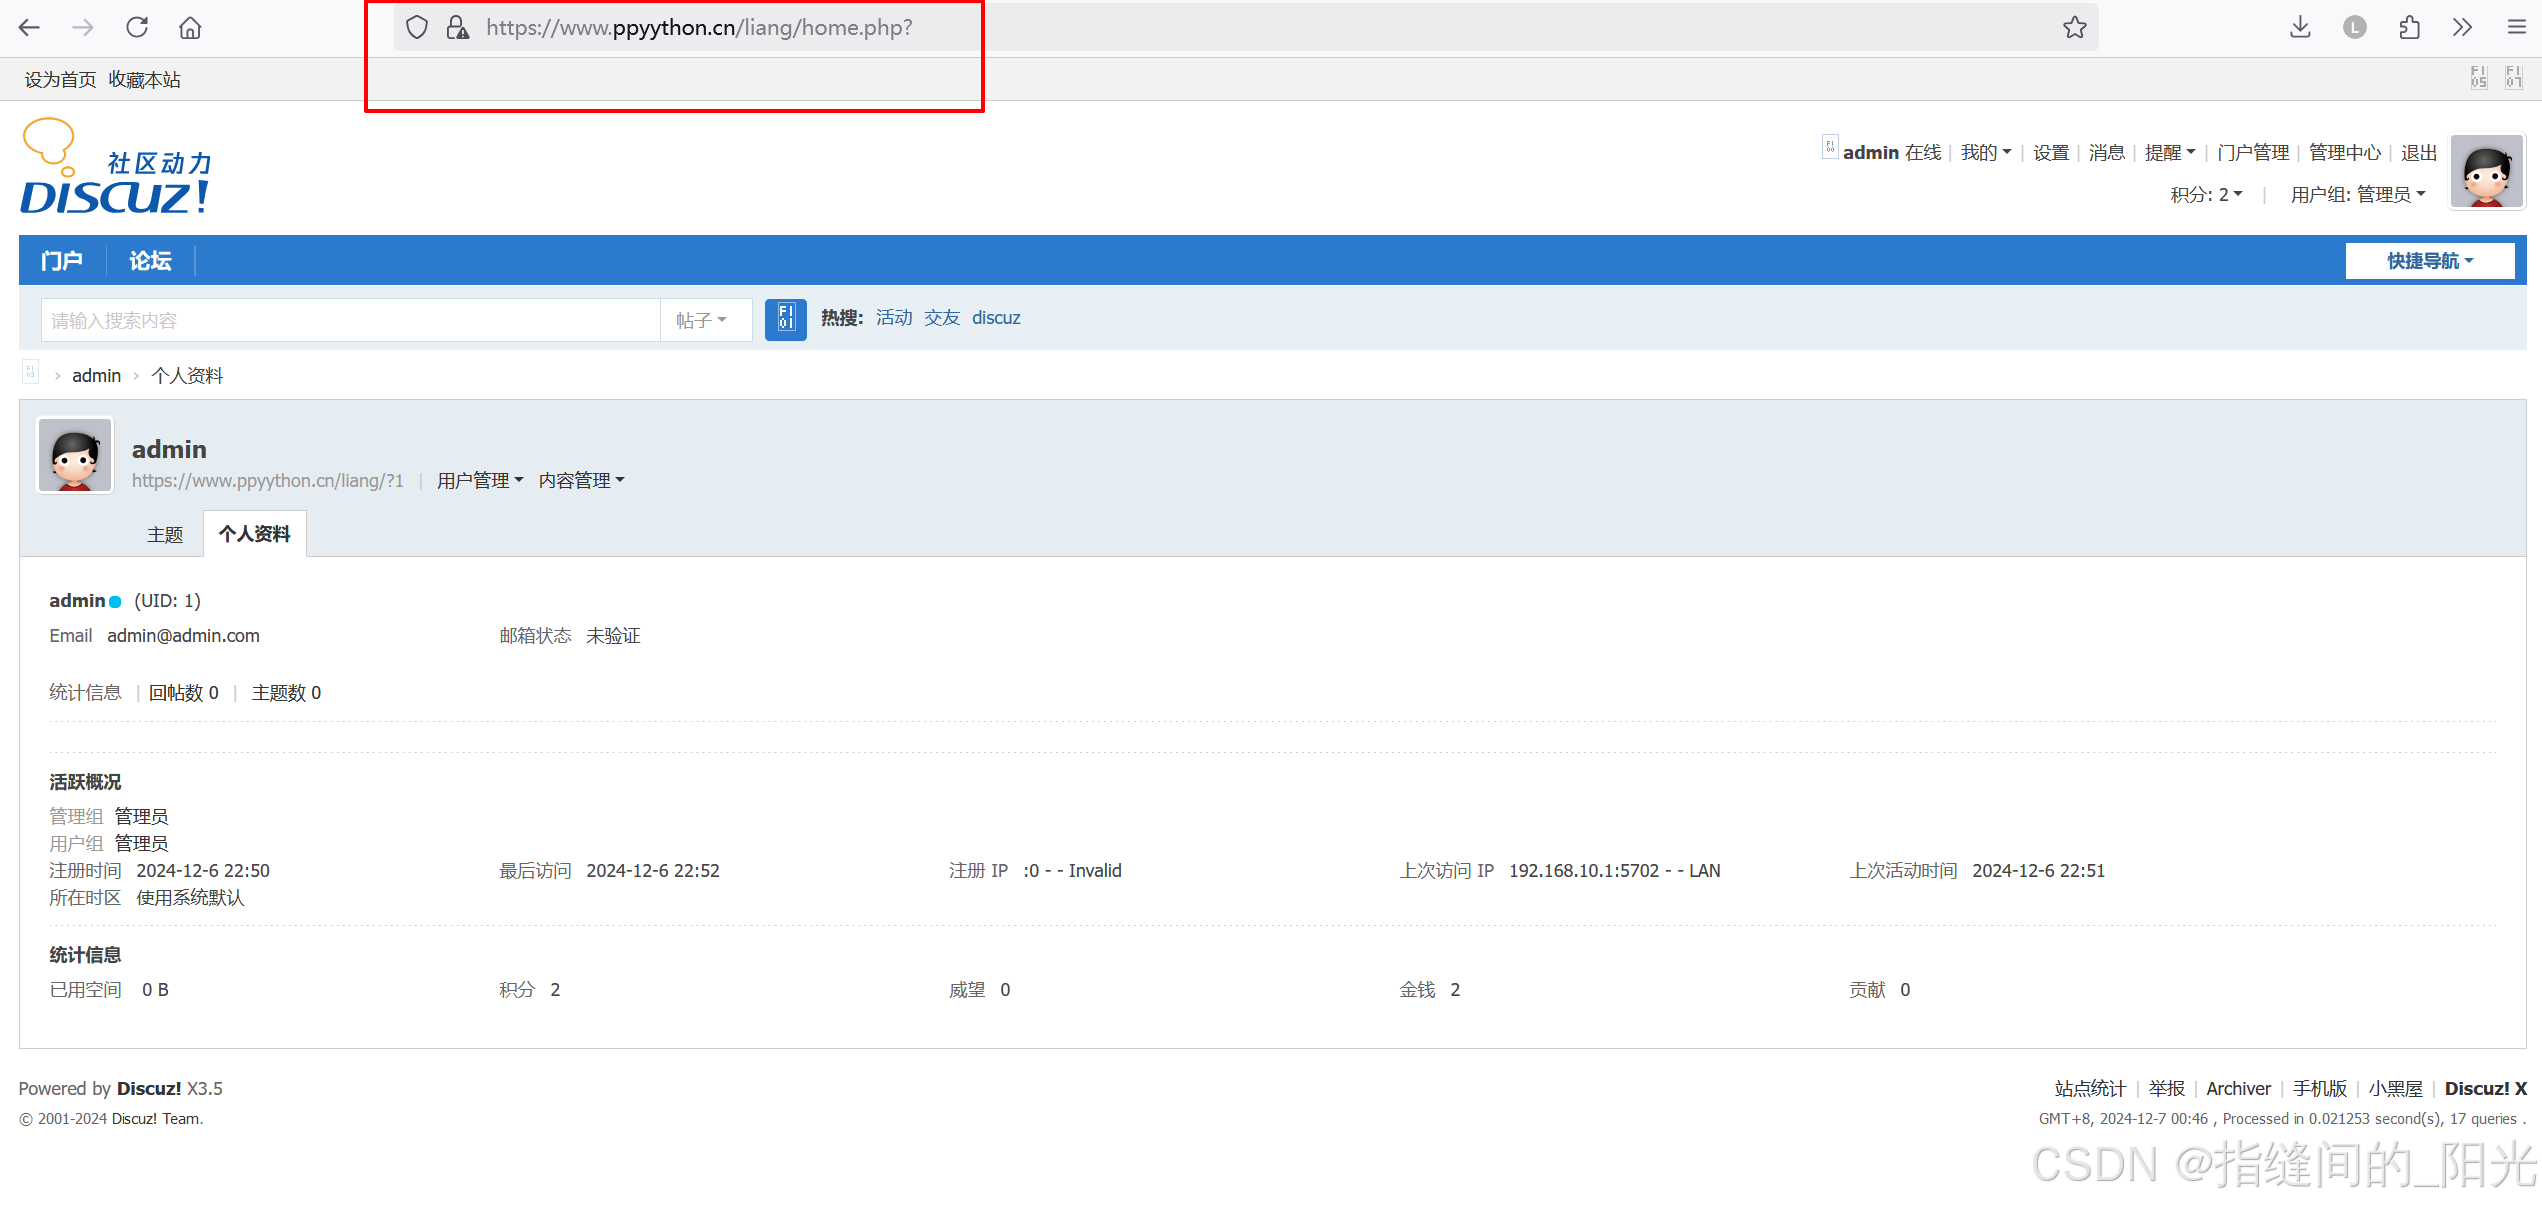Click admin avatar thumbnail at top right
This screenshot has height=1205, width=2542.
tap(2486, 174)
